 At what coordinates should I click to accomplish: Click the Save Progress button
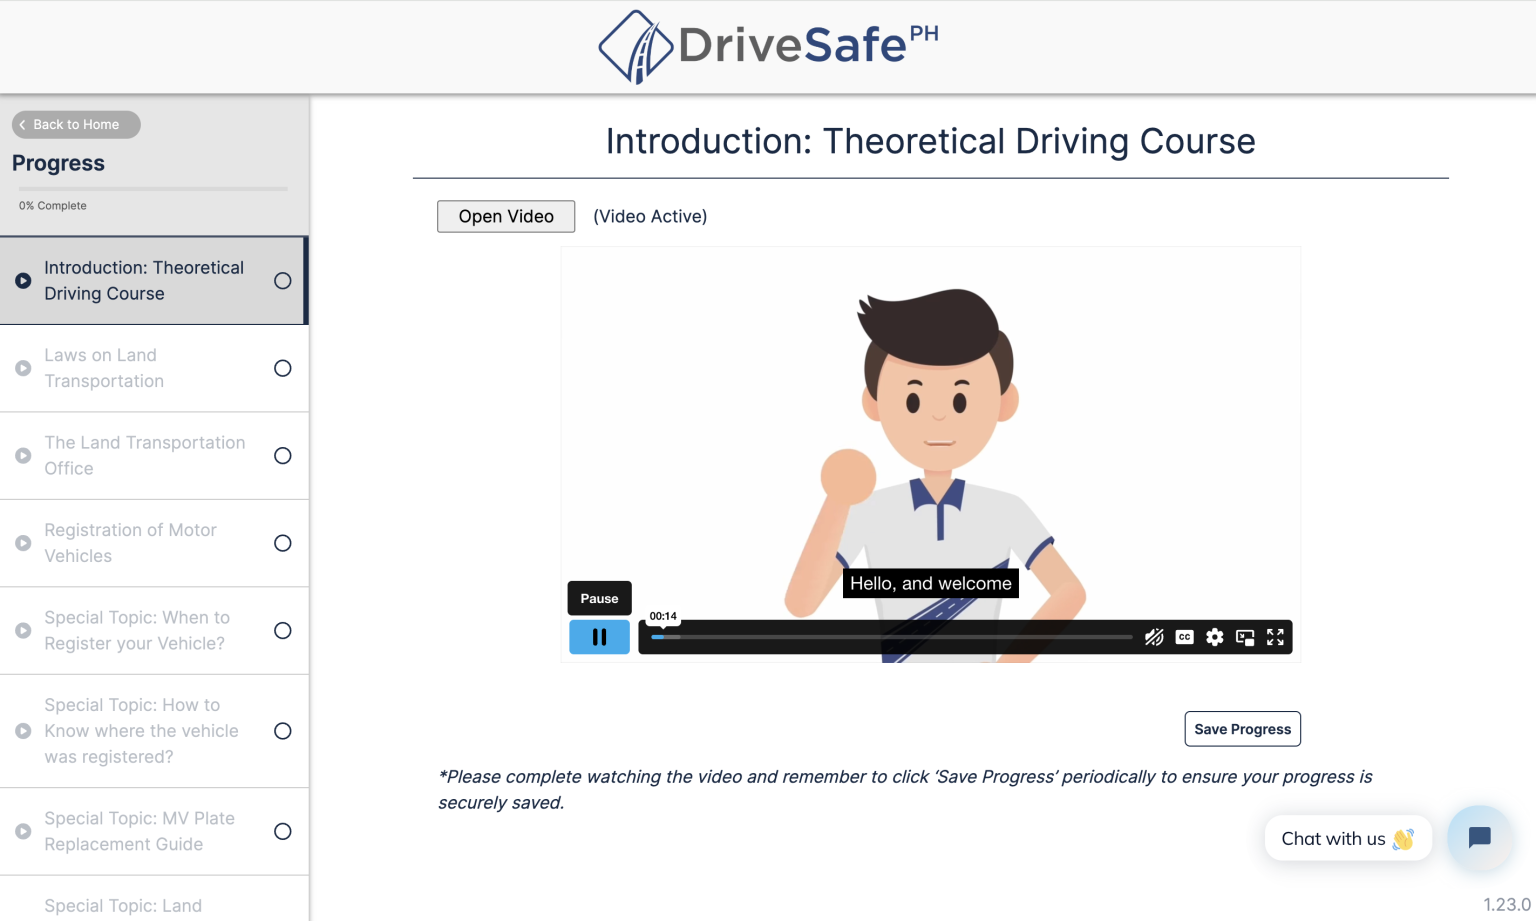coord(1242,728)
